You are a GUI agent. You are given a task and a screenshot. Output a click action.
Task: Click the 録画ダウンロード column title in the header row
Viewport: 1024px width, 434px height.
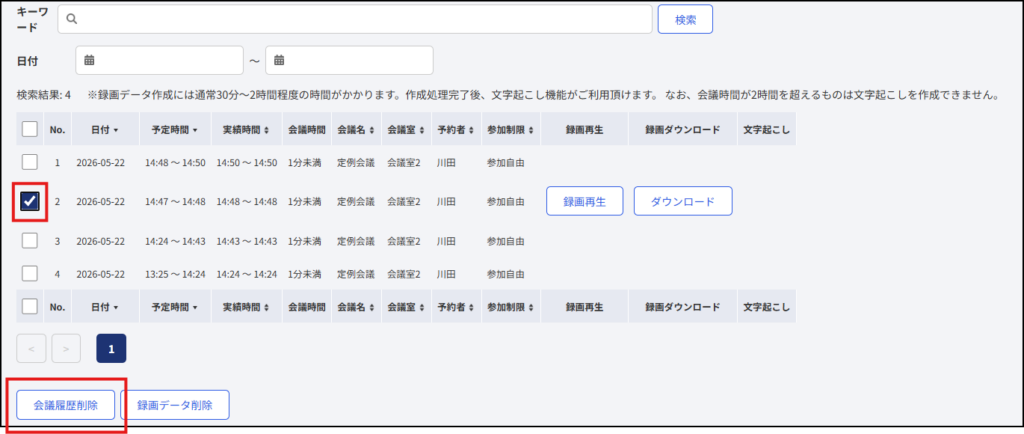tap(682, 130)
